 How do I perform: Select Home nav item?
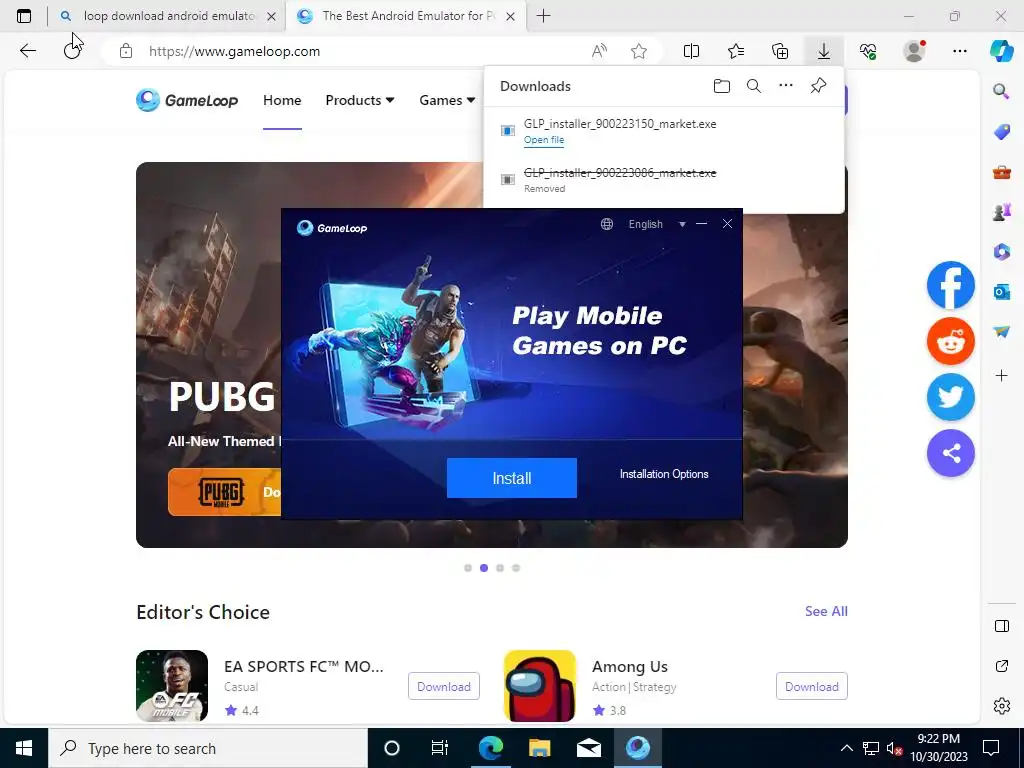pyautogui.click(x=282, y=100)
